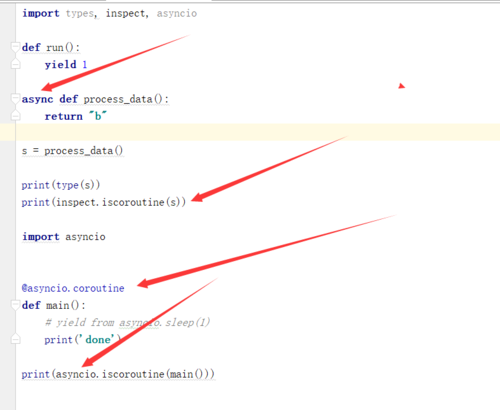
Task: Click 'iscoroutine' in the print(inspect.iscoroutine(s)) line
Action: click(x=133, y=202)
